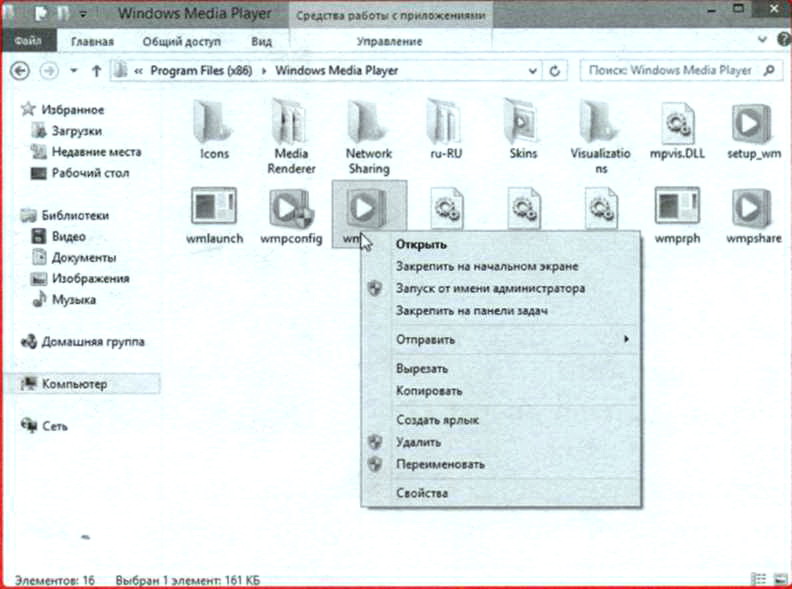This screenshot has height=589, width=792.
Task: Choose Открыть in the context menu
Action: pos(421,244)
